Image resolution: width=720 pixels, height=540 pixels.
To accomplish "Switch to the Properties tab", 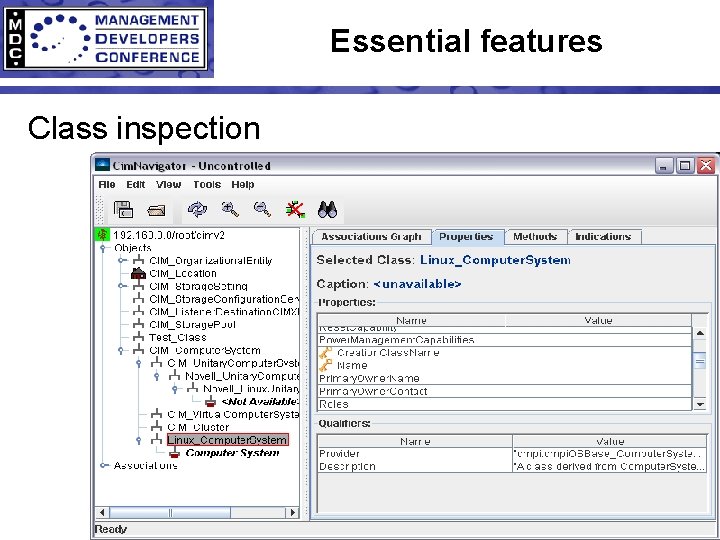I will tap(467, 237).
